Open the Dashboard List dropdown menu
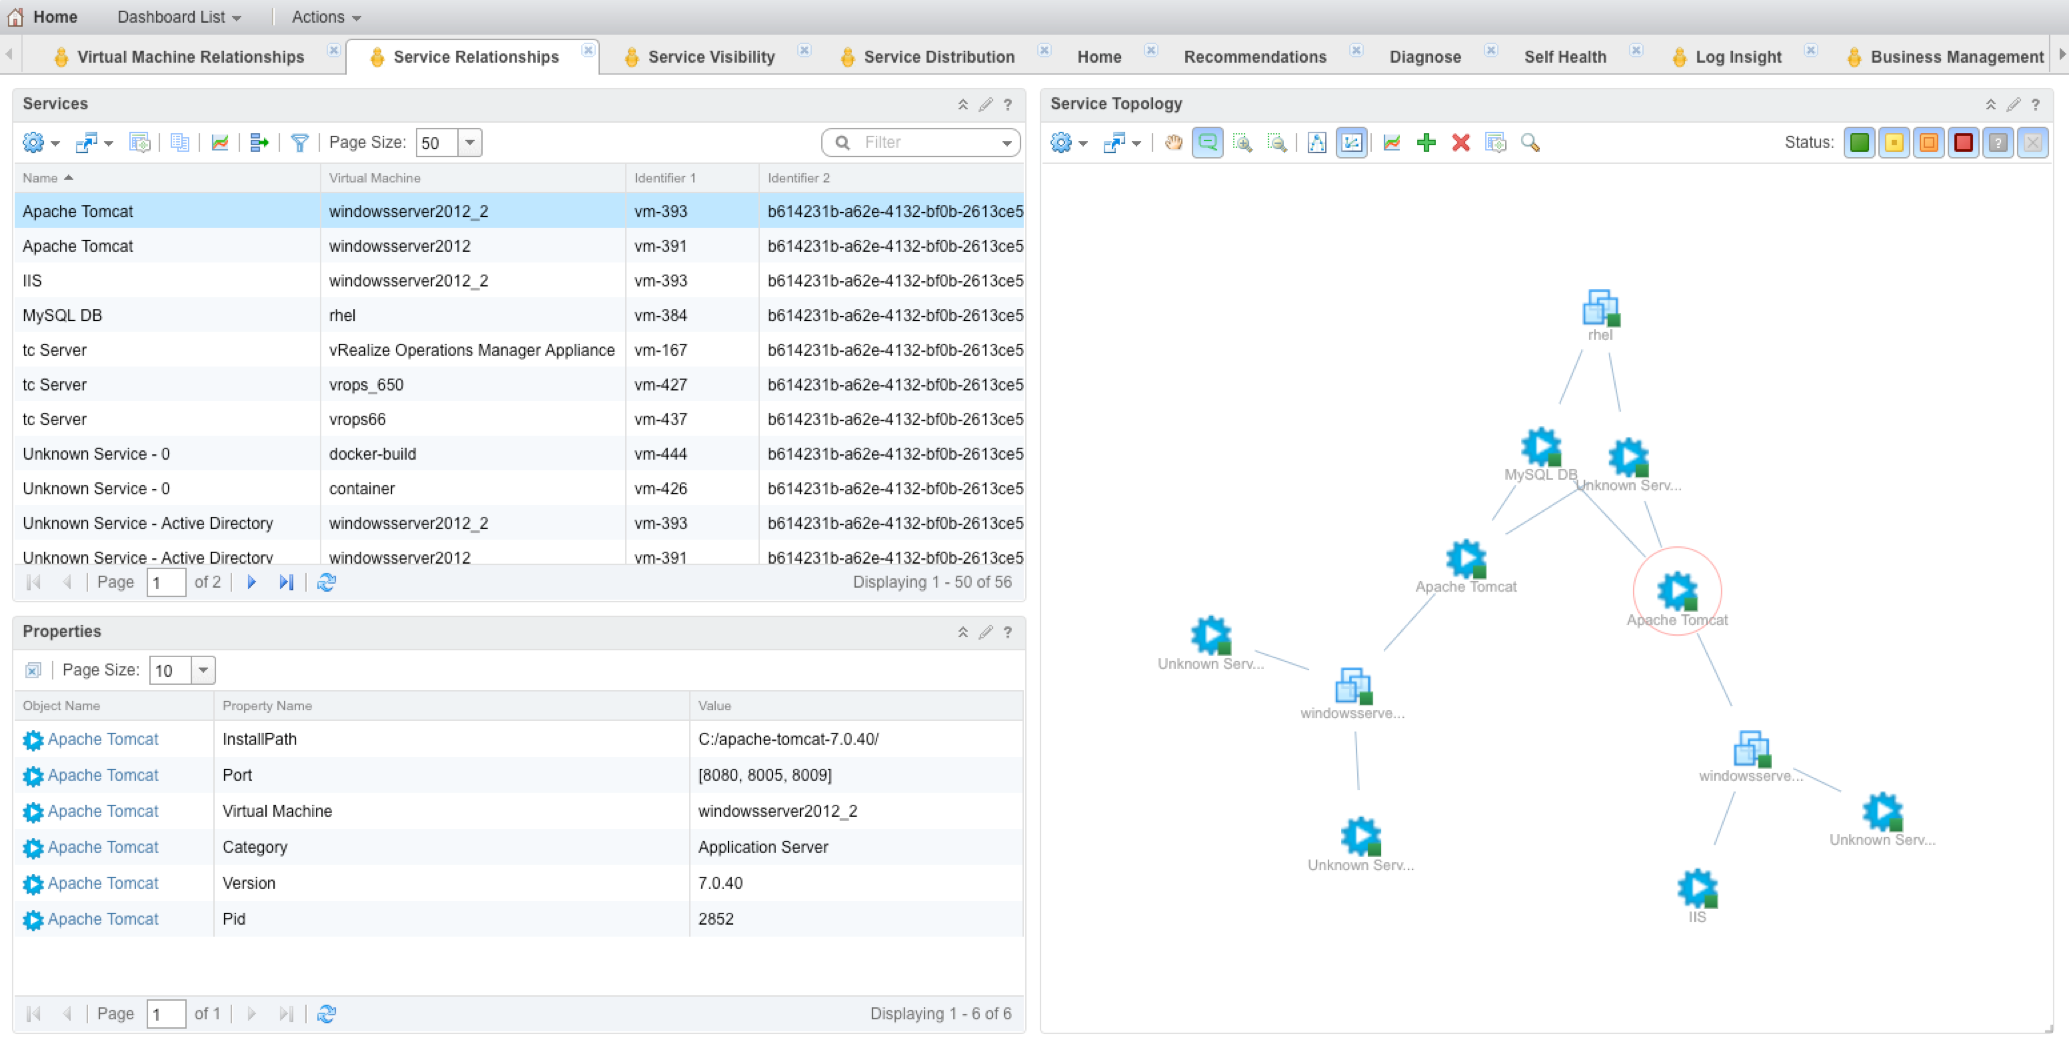2069x1050 pixels. [179, 17]
